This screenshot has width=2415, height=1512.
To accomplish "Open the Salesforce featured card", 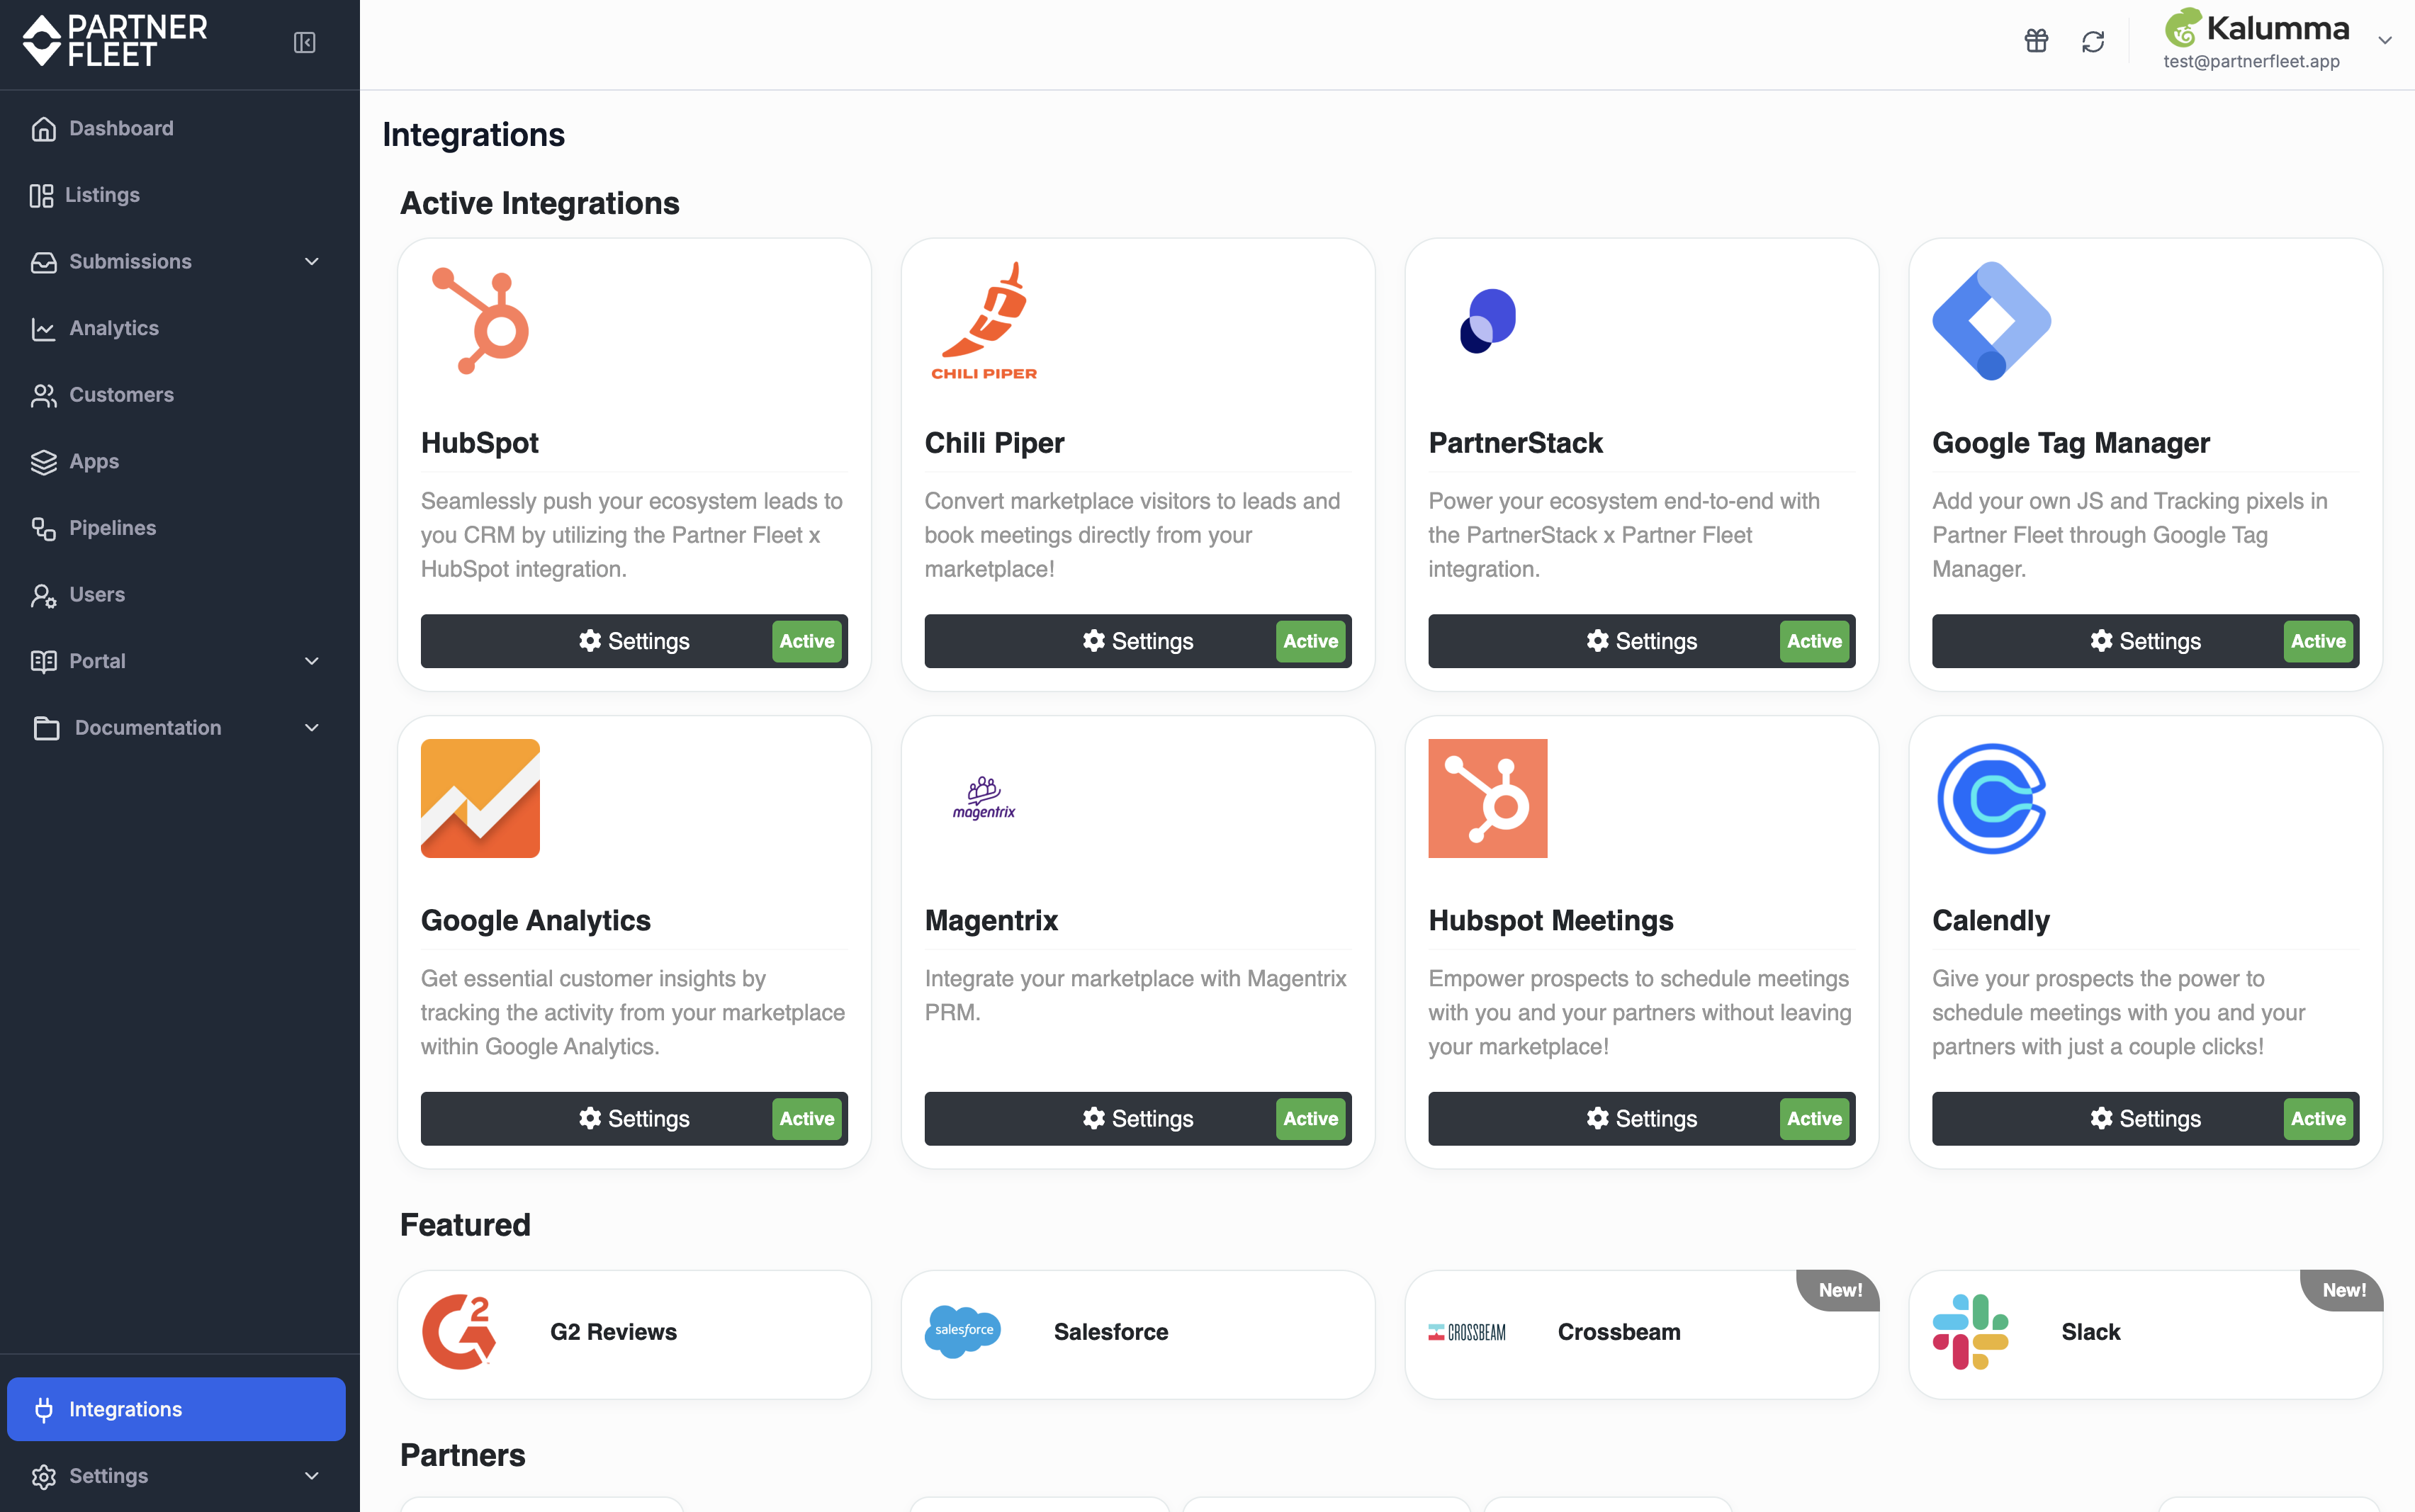I will coord(1138,1334).
